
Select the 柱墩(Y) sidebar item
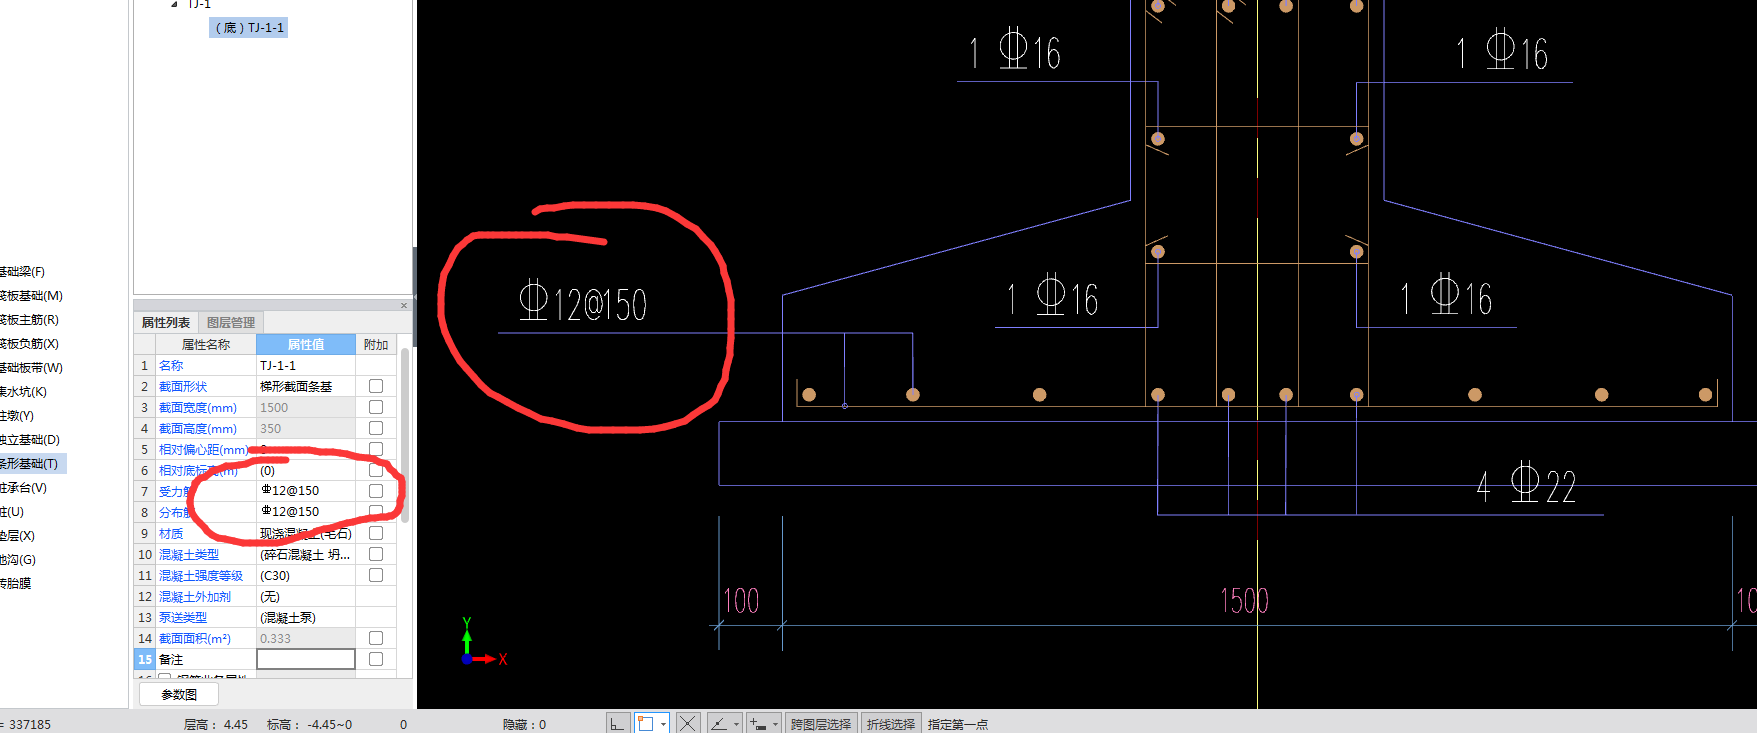17,416
